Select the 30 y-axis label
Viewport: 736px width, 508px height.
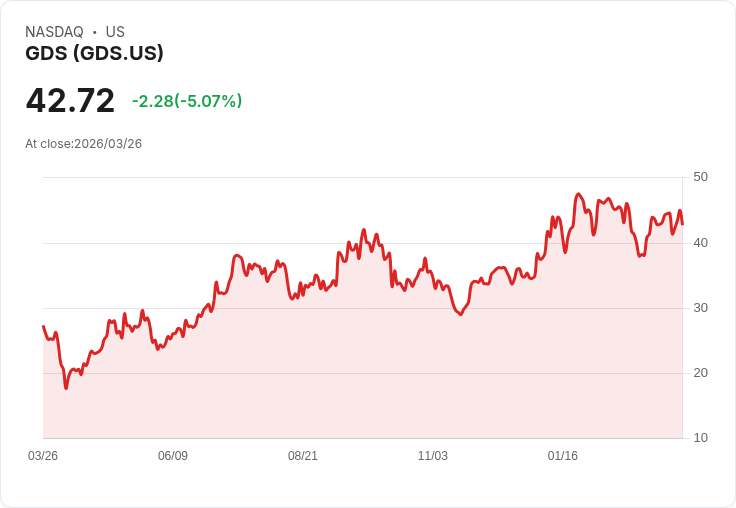point(700,307)
